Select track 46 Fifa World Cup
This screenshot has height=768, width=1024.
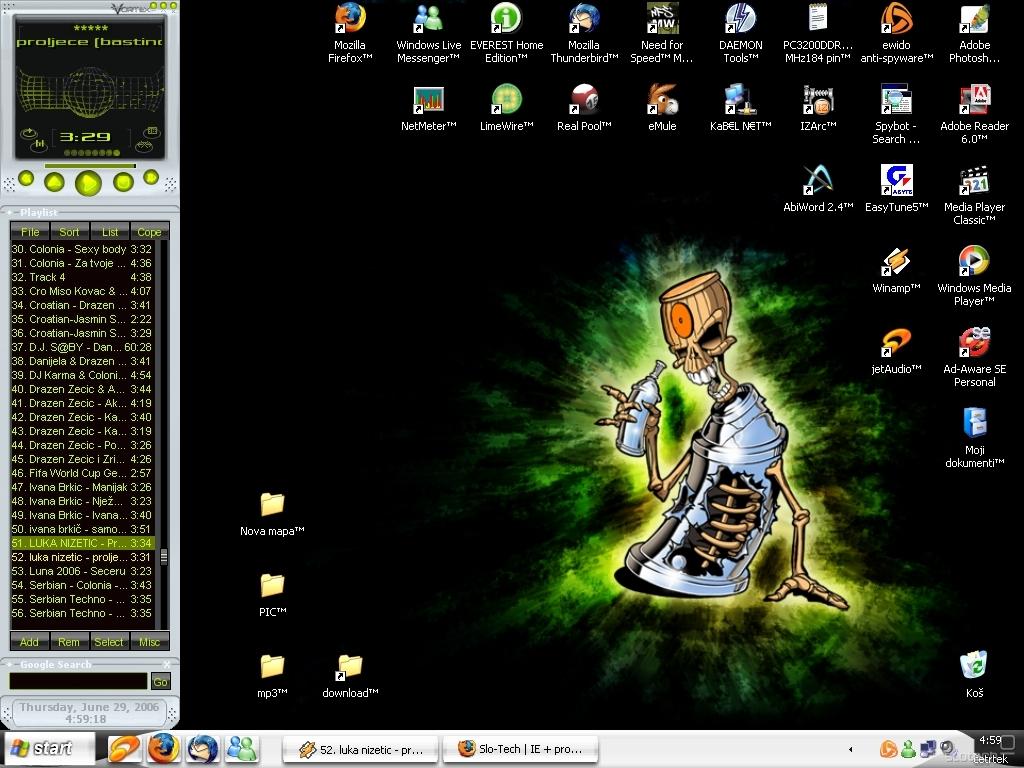(82, 473)
